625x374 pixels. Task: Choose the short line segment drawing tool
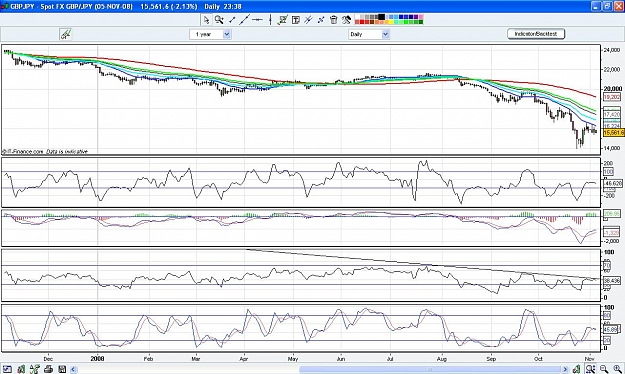pos(232,20)
